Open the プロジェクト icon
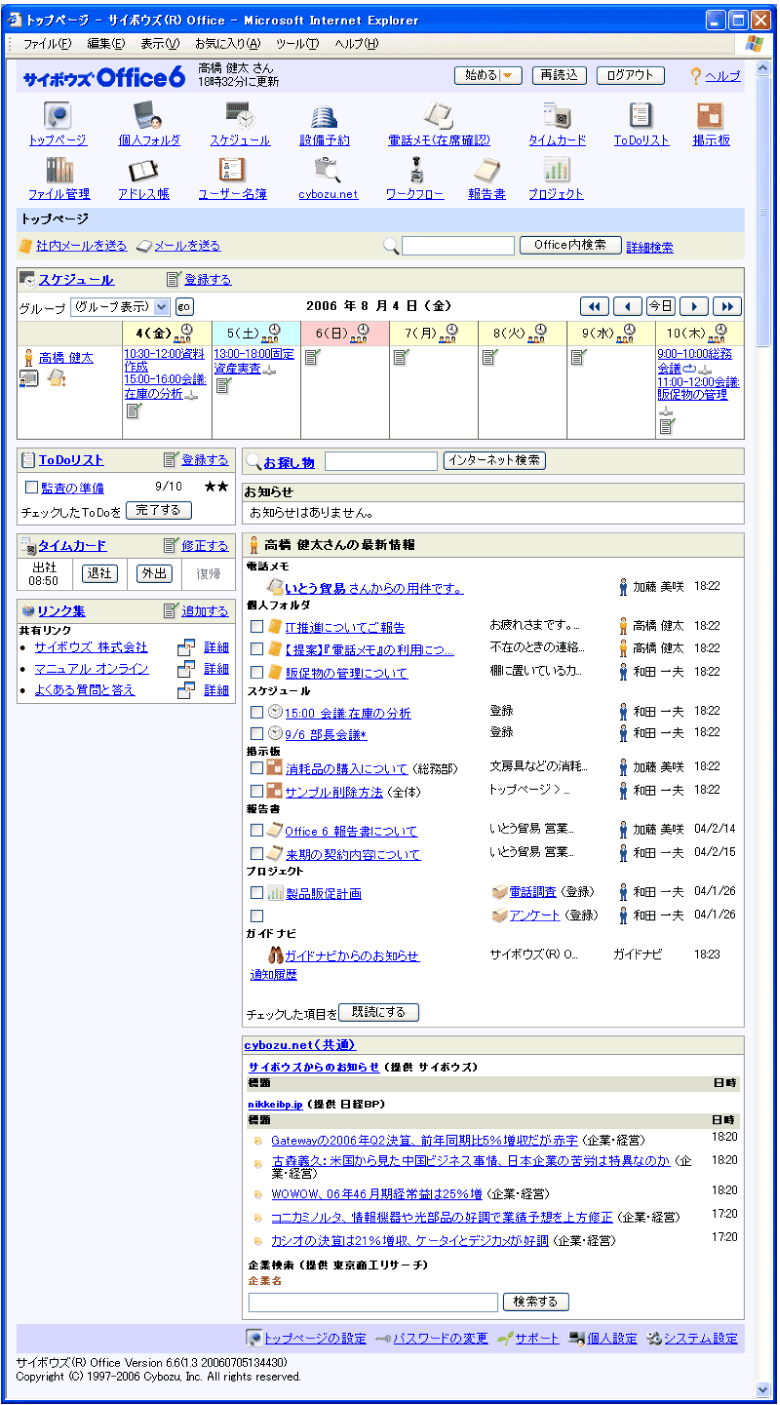The image size is (780, 1405). [557, 169]
